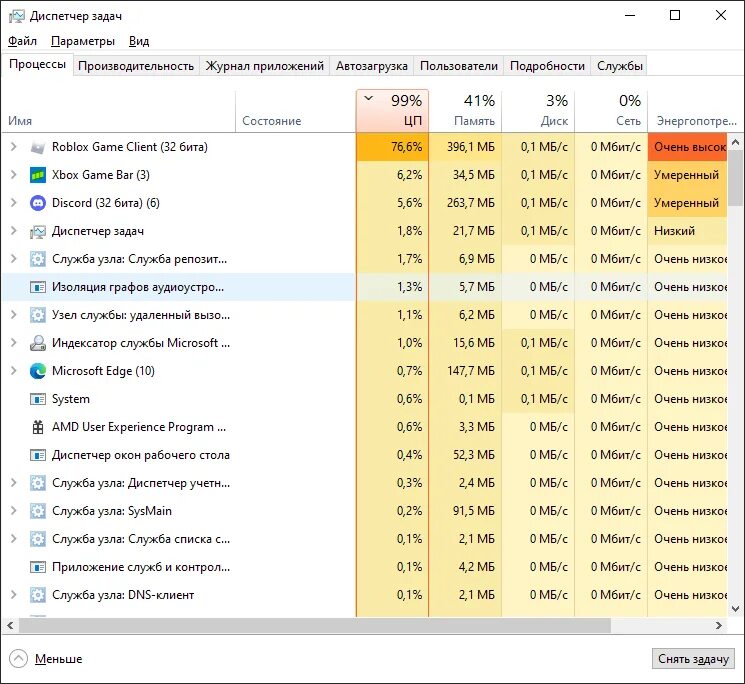The image size is (745, 684).
Task: Switch to the Производительность tab
Action: click(x=136, y=66)
